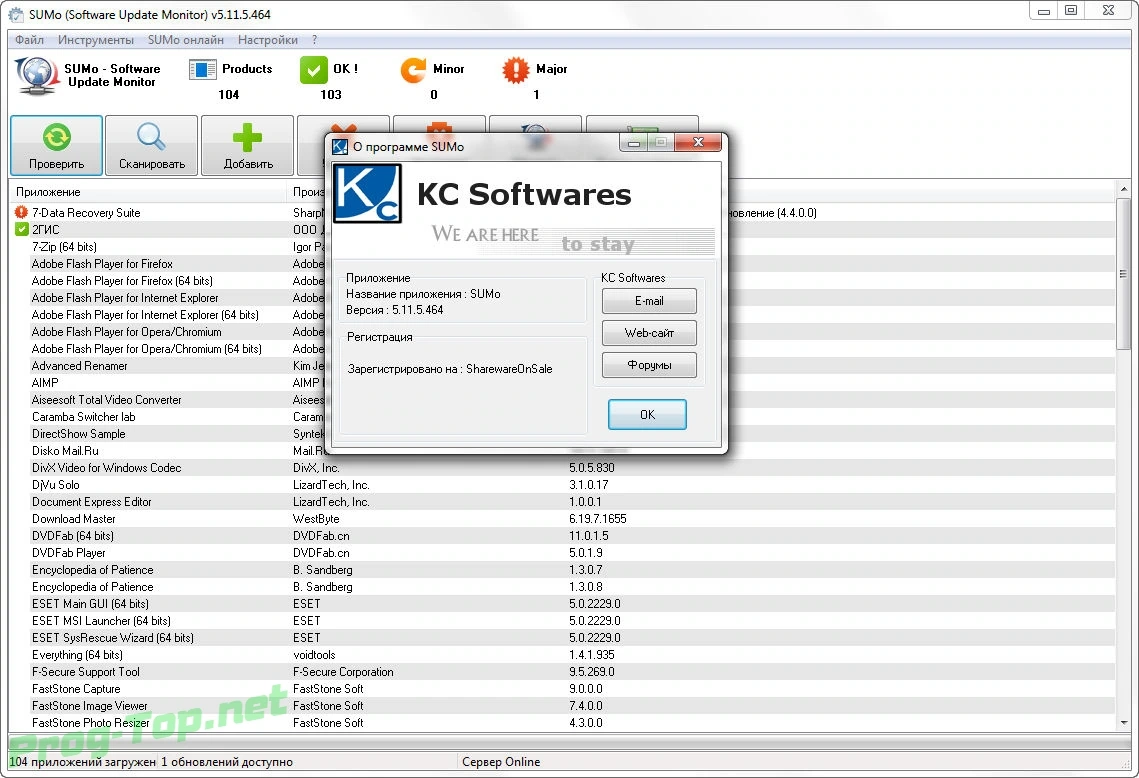Click the E-mail button in about dialog
1139x778 pixels.
click(x=649, y=301)
